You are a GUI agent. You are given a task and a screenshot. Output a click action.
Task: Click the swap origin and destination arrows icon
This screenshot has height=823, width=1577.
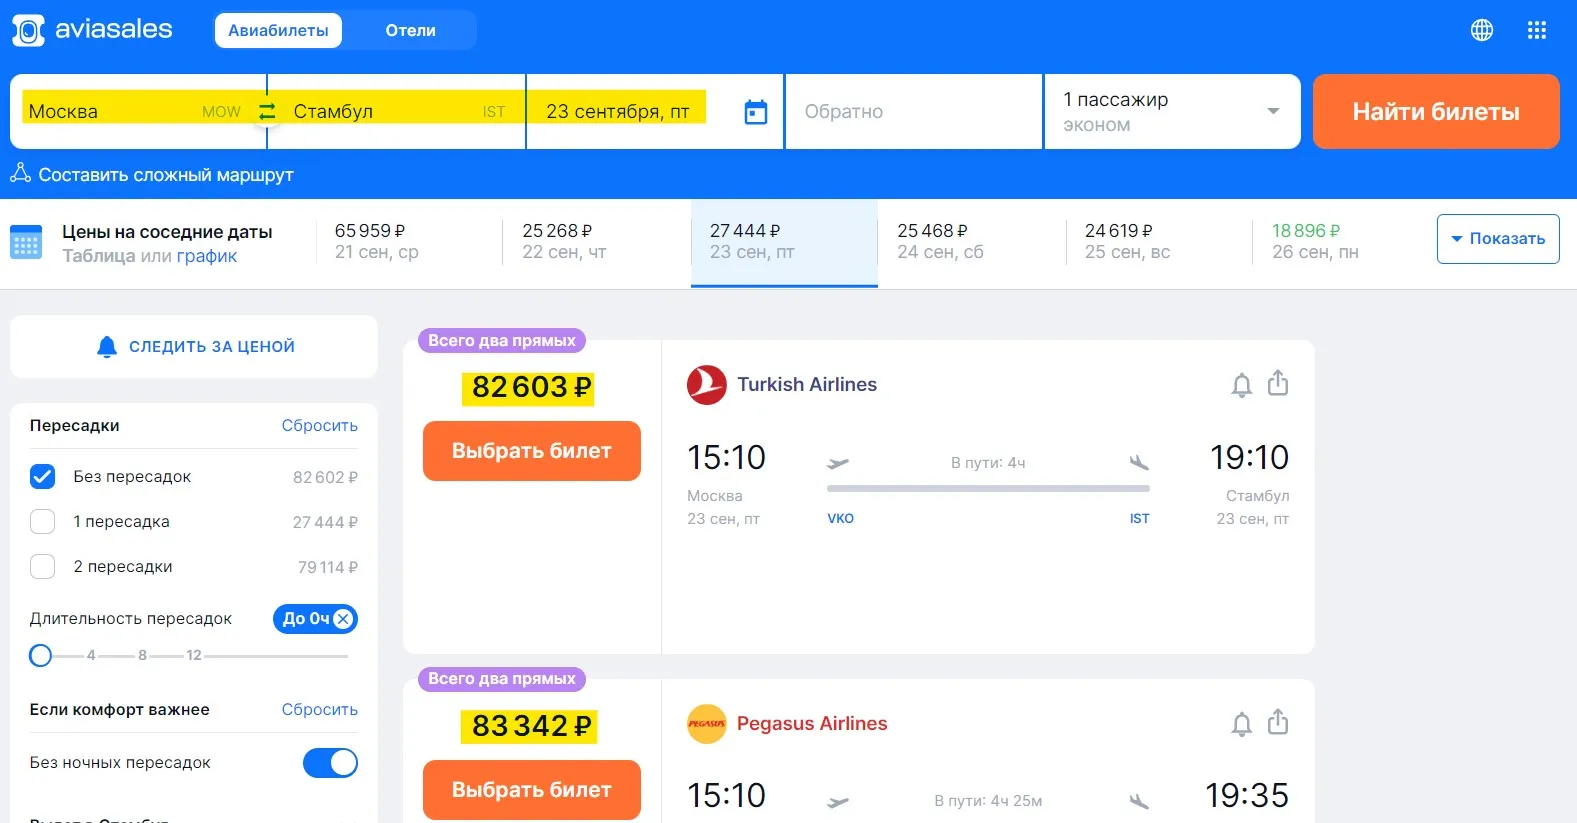[x=267, y=112]
